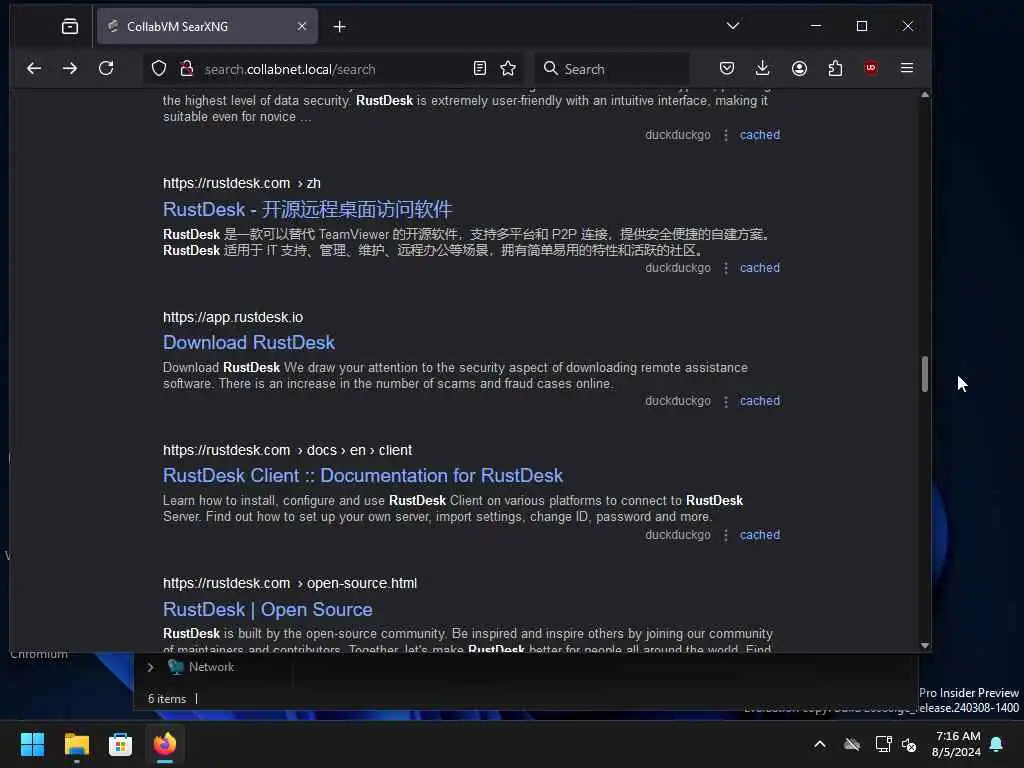Open RustDesk Chinese result title link
1024x768 pixels.
tap(307, 210)
